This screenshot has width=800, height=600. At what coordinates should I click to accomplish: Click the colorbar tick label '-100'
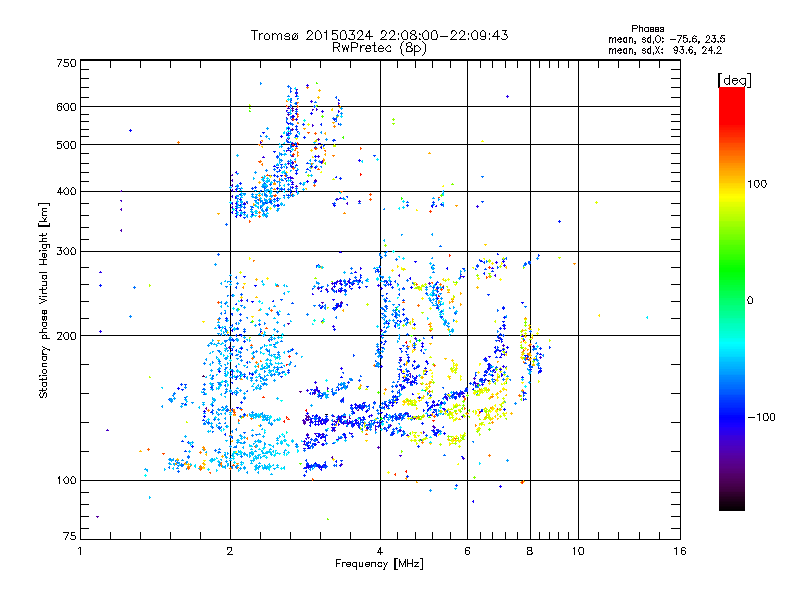762,417
